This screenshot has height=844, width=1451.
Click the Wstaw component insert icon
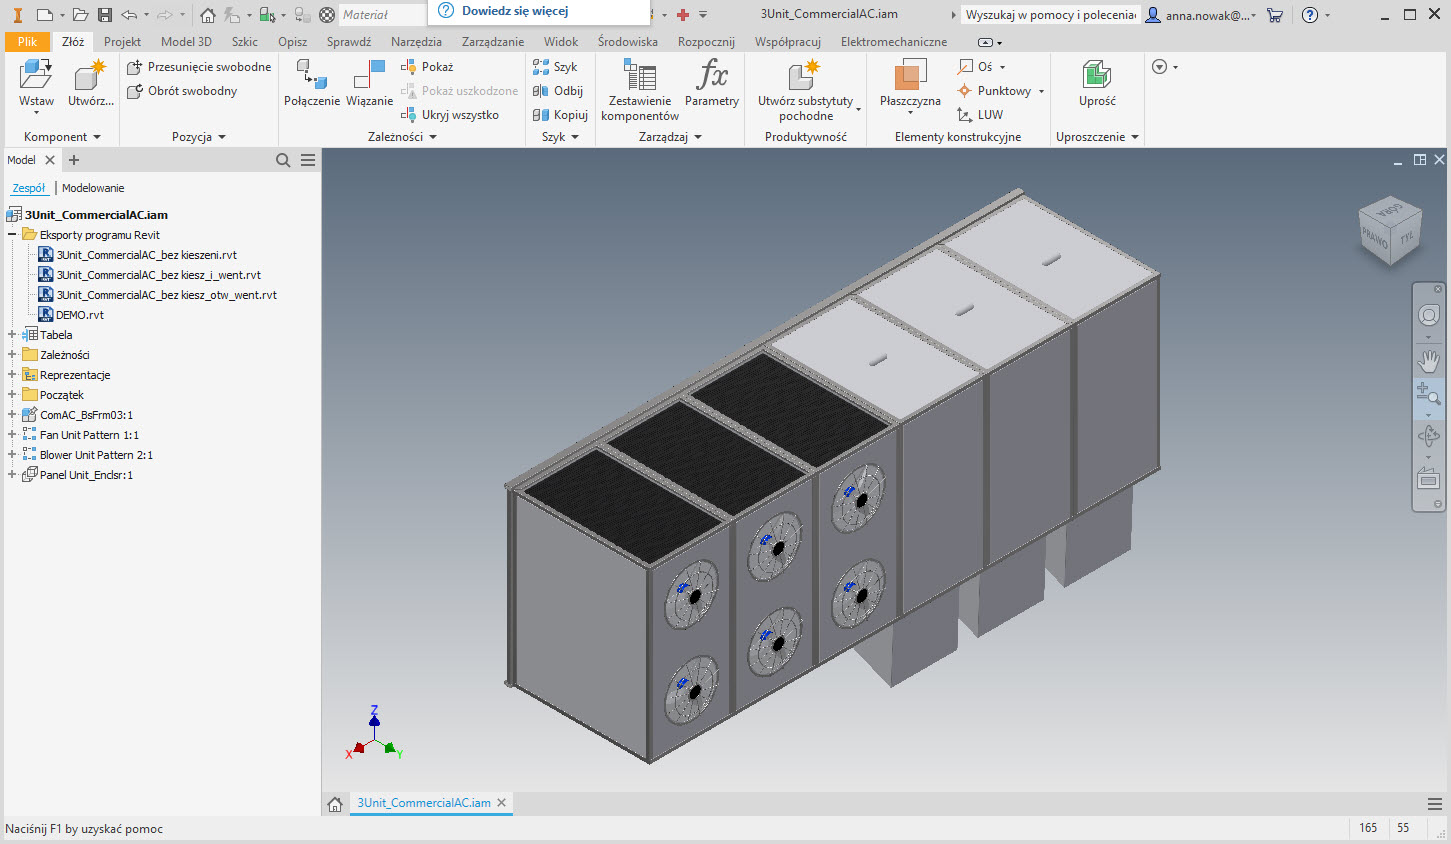[36, 76]
